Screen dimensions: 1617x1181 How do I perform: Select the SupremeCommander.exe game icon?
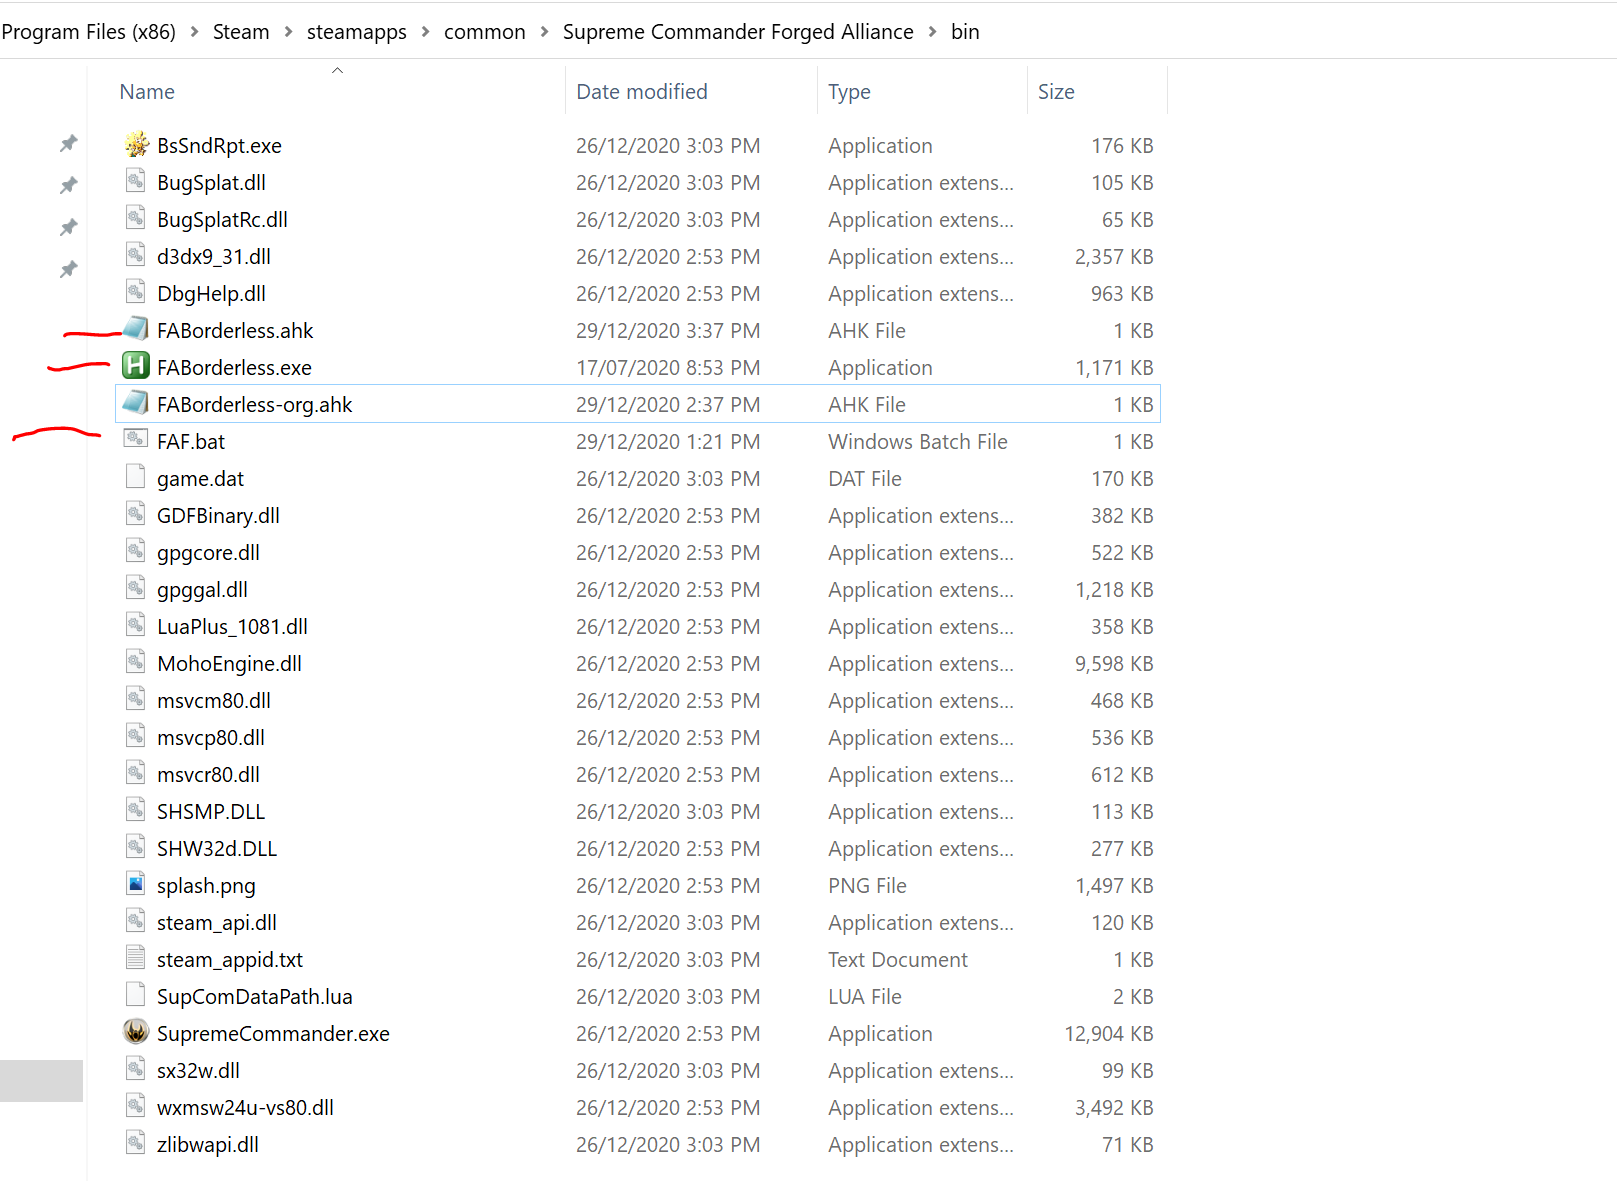point(136,1032)
